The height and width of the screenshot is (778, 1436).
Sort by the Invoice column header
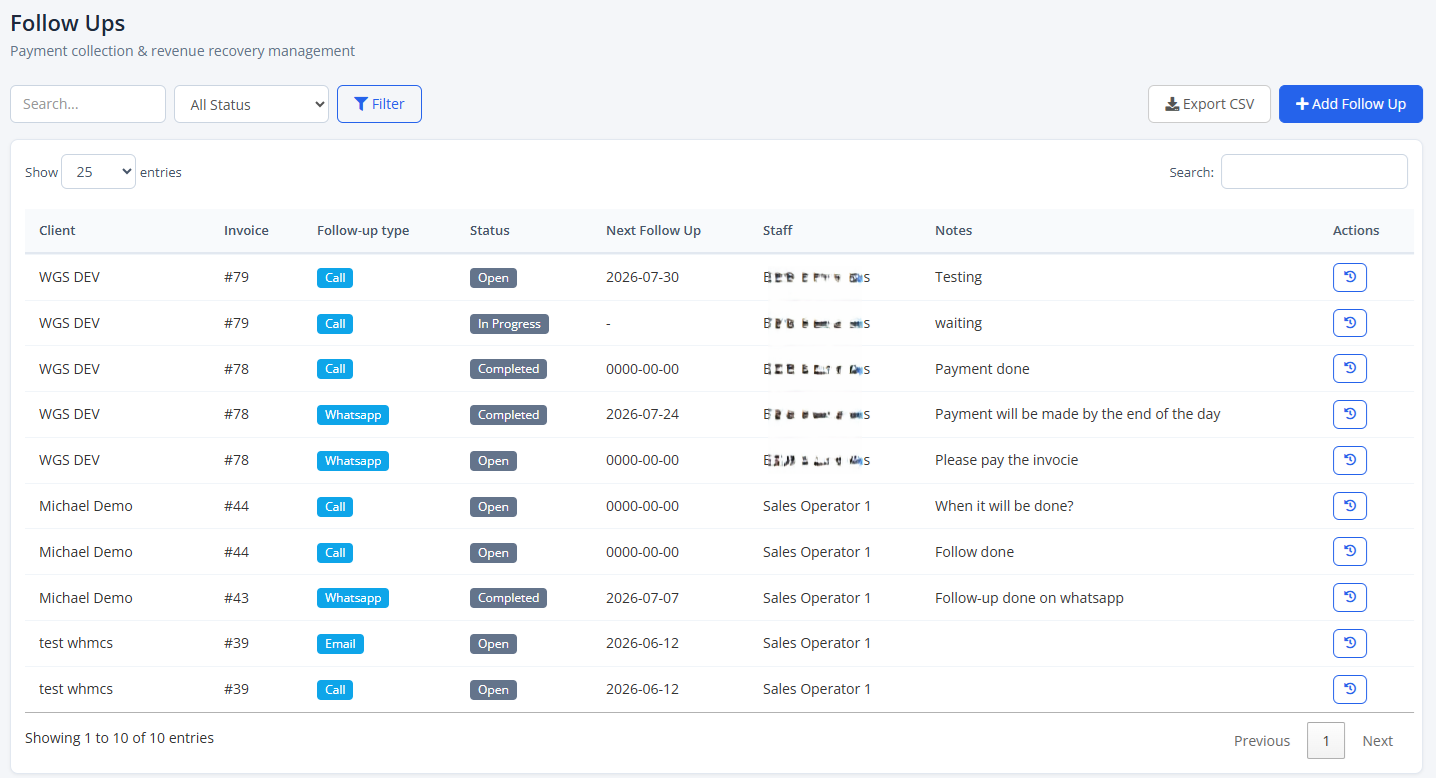[x=246, y=230]
